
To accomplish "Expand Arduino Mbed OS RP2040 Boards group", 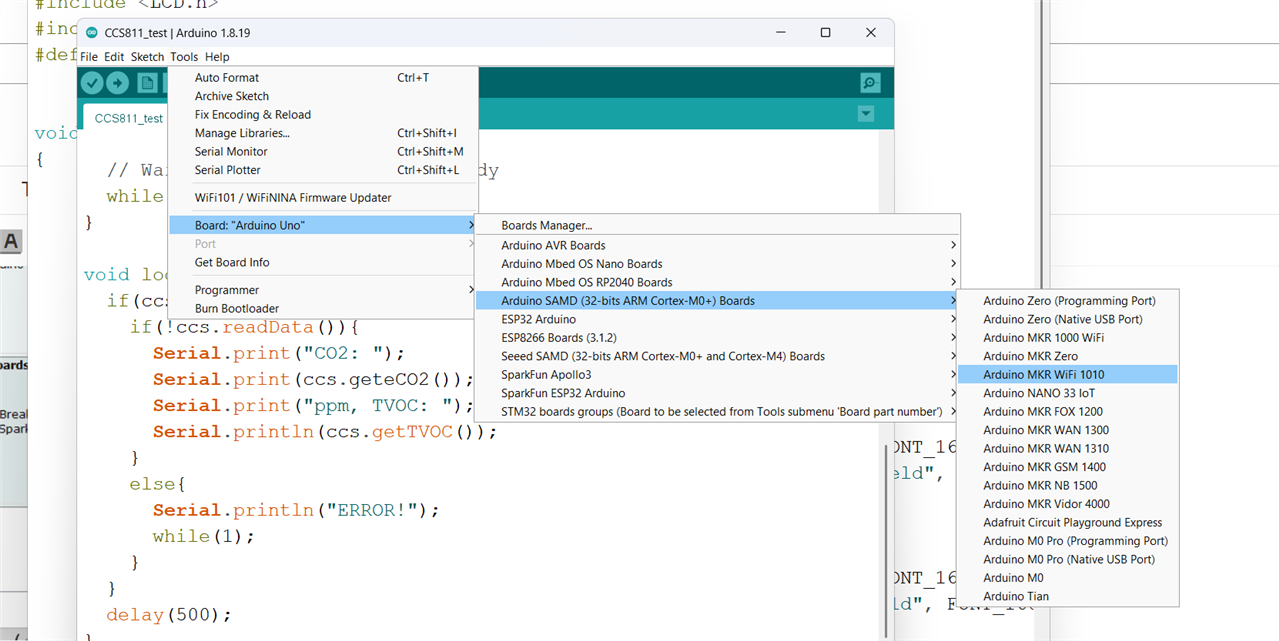I will pyautogui.click(x=717, y=282).
